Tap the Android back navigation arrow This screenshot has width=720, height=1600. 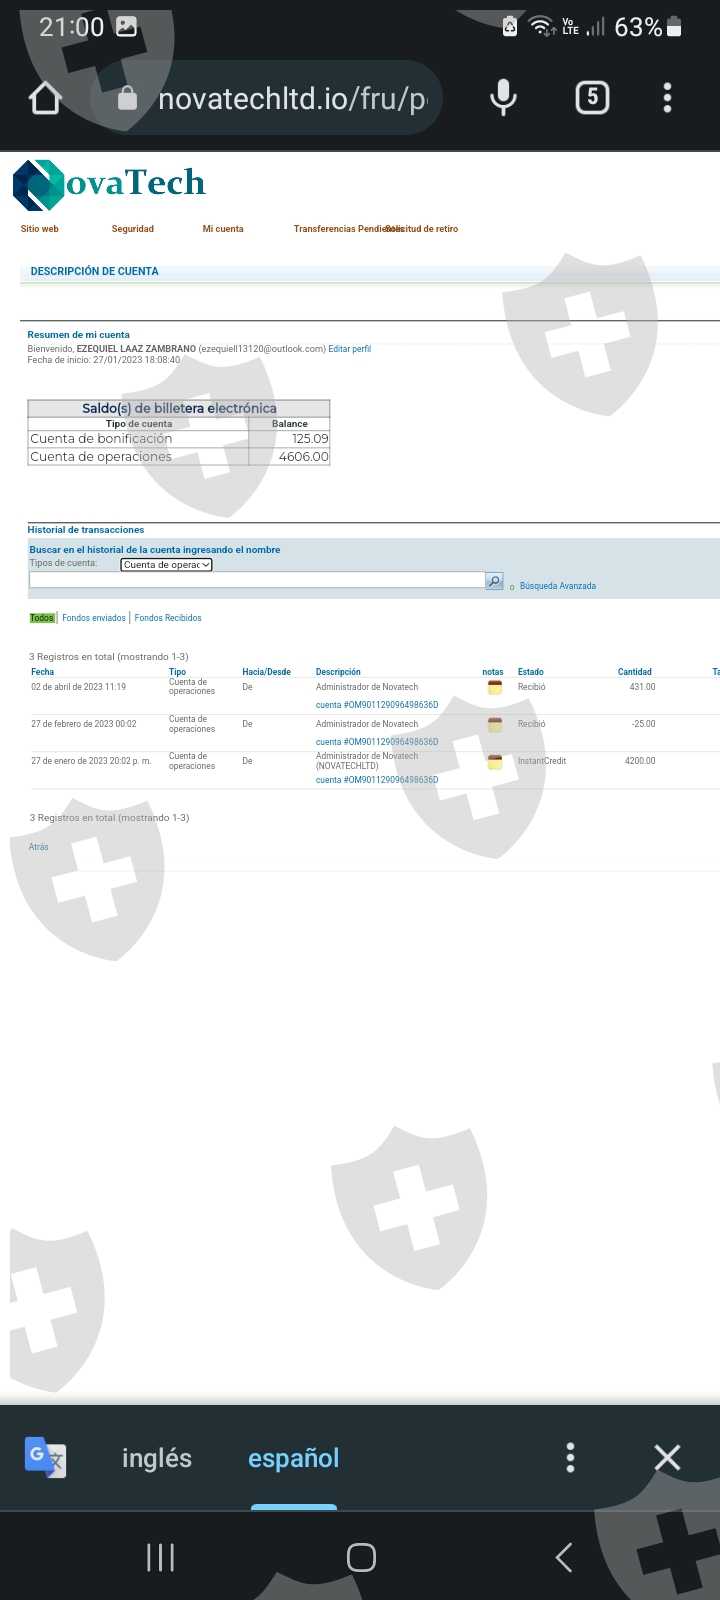point(564,1557)
